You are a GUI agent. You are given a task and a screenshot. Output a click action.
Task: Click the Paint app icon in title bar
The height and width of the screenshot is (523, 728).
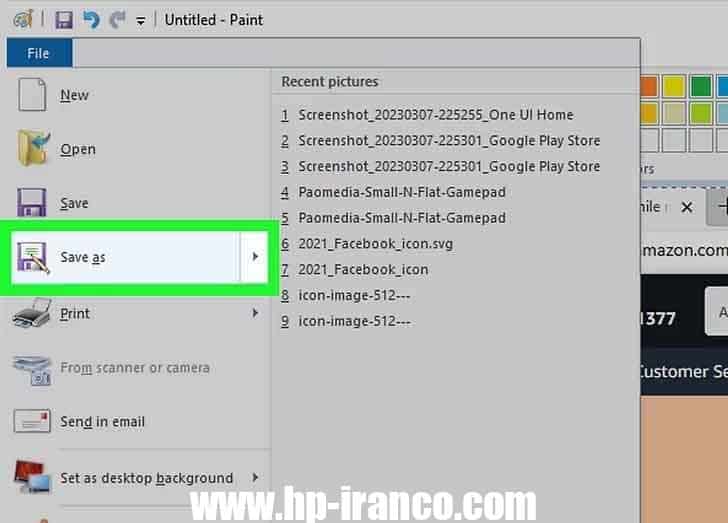click(x=22, y=20)
